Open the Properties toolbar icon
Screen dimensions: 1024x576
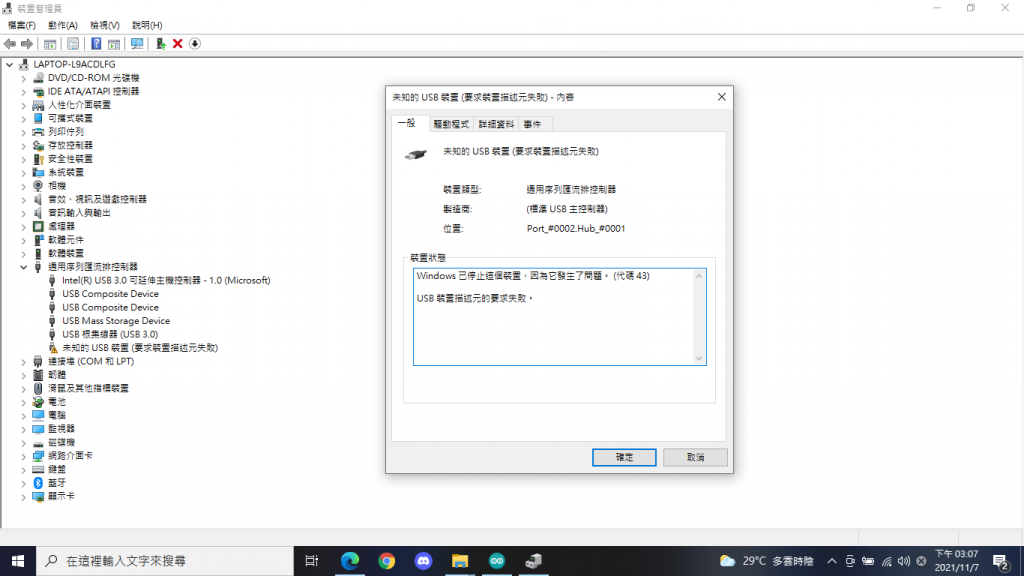(x=73, y=44)
